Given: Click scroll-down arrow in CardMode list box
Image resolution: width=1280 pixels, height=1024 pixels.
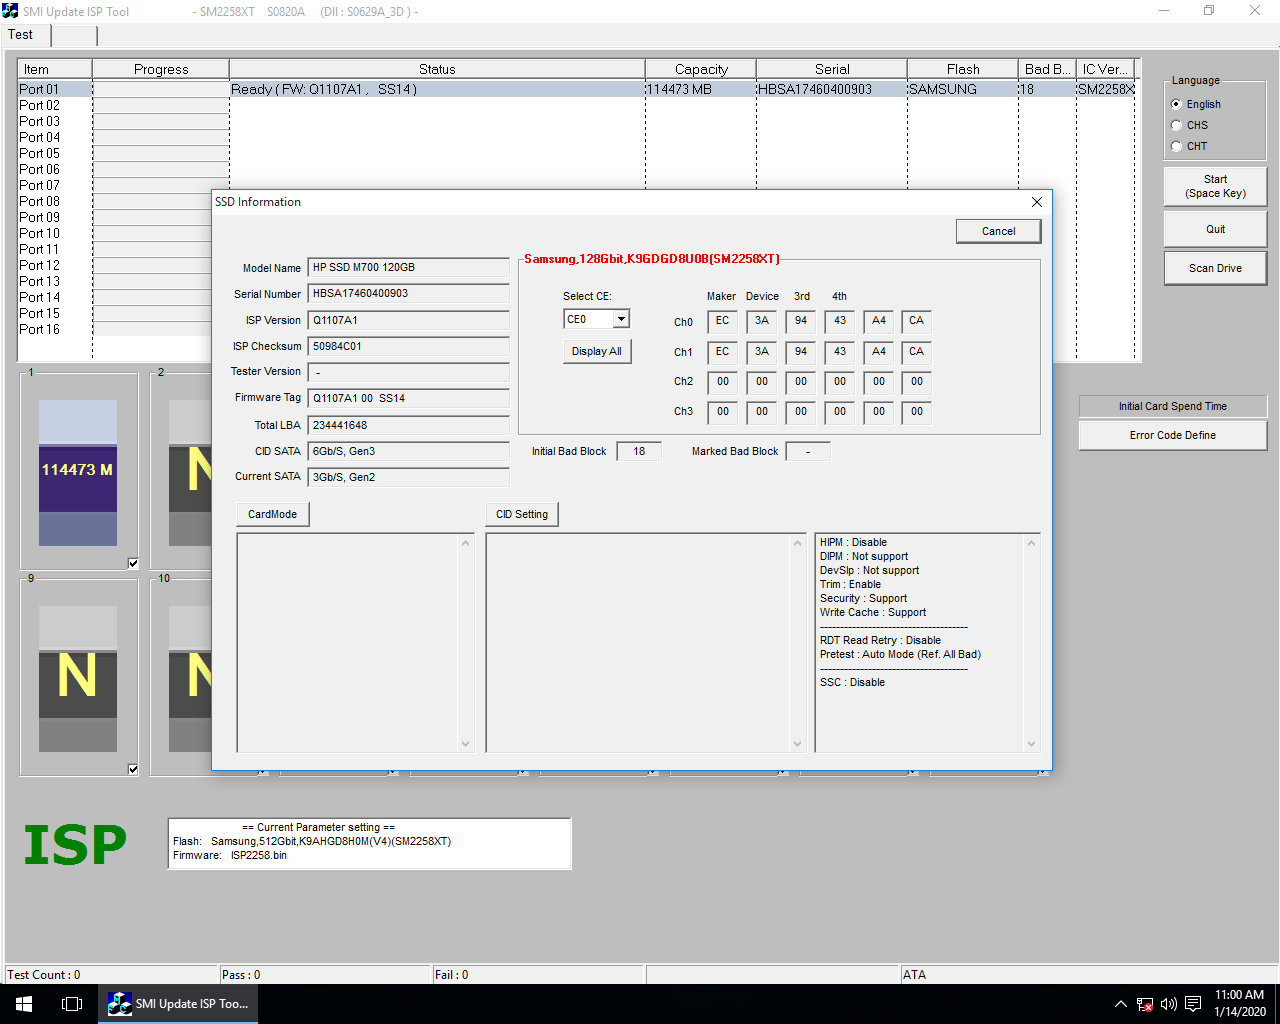Looking at the screenshot, I should click(x=465, y=743).
